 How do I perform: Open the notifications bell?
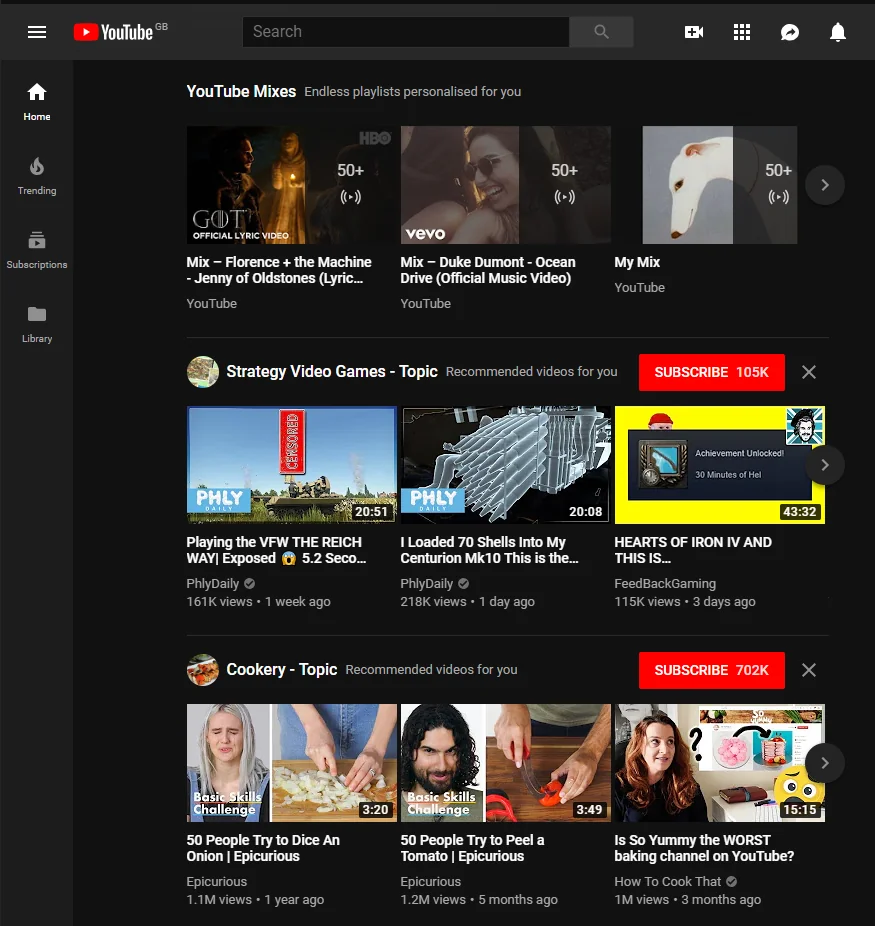click(838, 32)
